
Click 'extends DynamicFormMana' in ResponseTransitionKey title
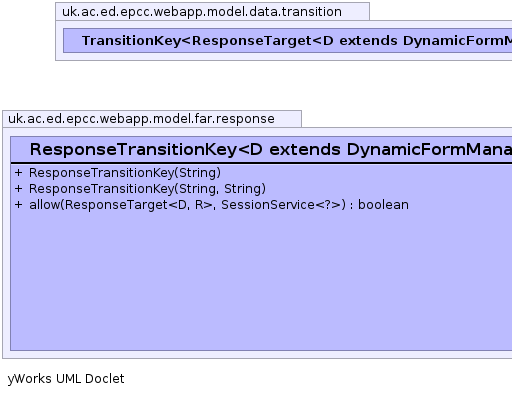[391, 149]
